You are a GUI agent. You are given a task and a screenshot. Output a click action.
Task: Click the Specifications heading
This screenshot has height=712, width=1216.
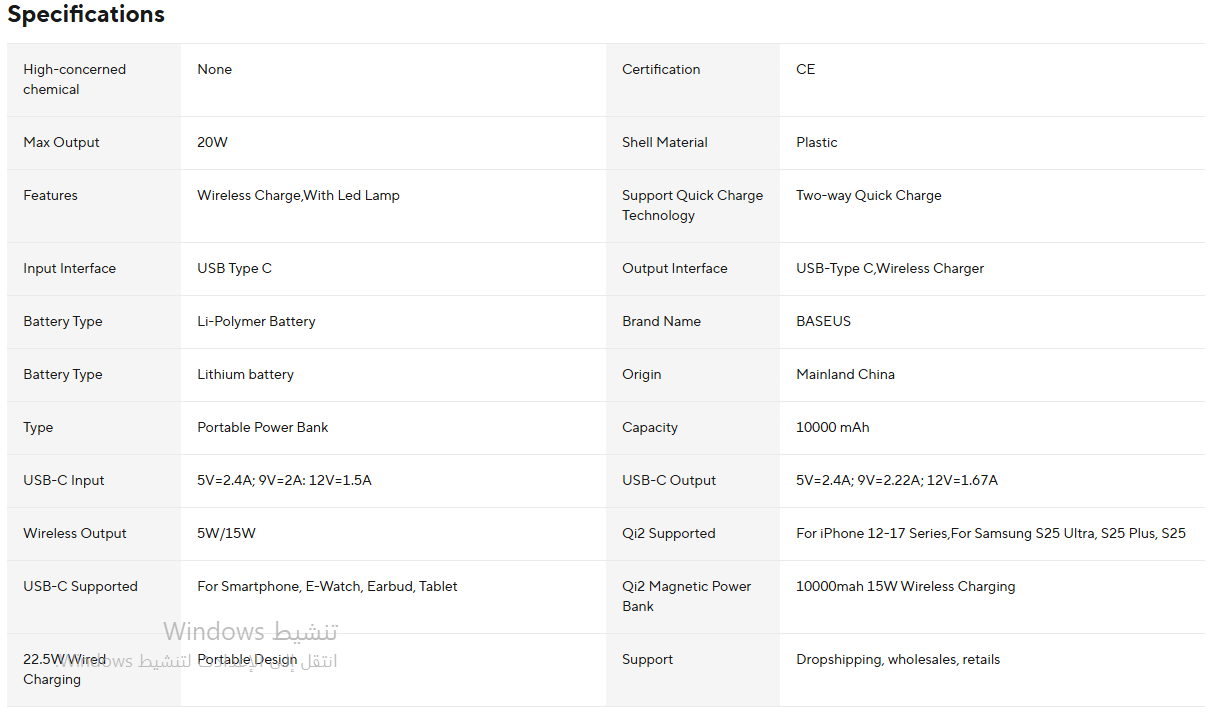click(x=86, y=15)
